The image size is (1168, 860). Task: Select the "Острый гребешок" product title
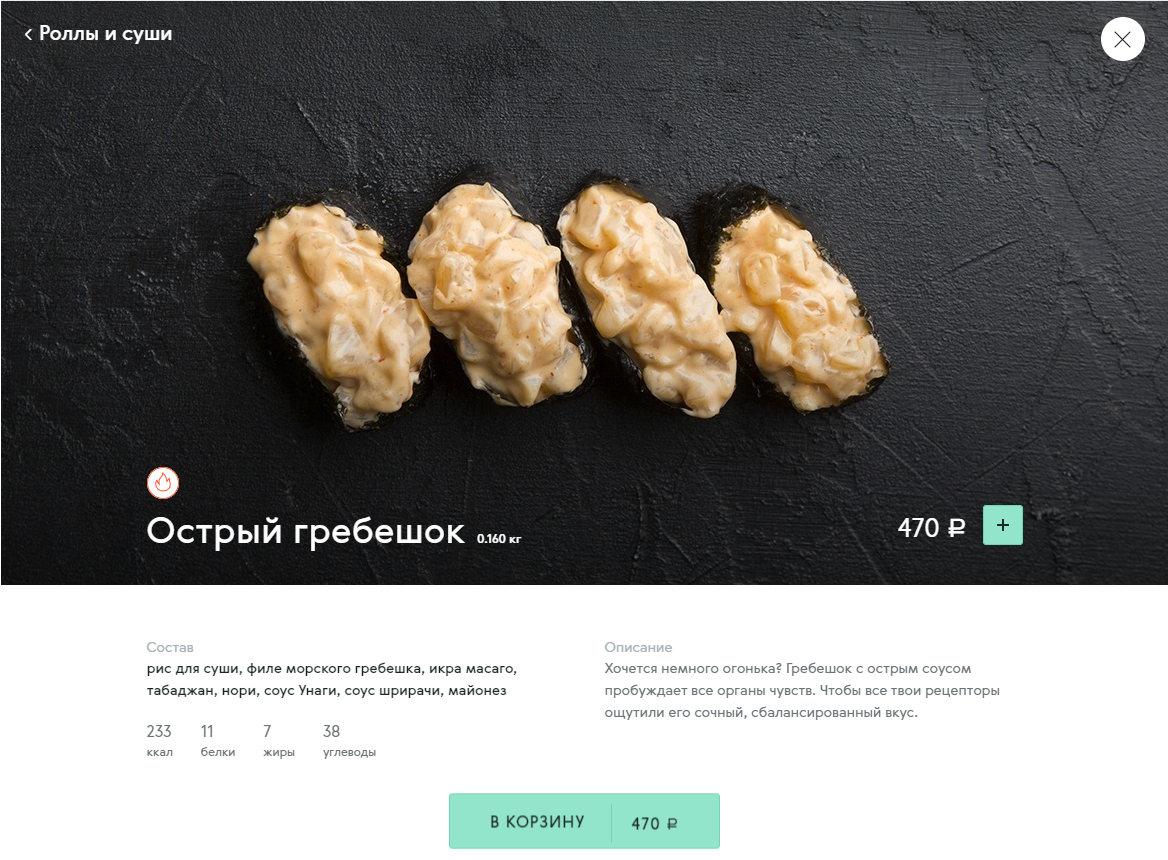click(305, 531)
